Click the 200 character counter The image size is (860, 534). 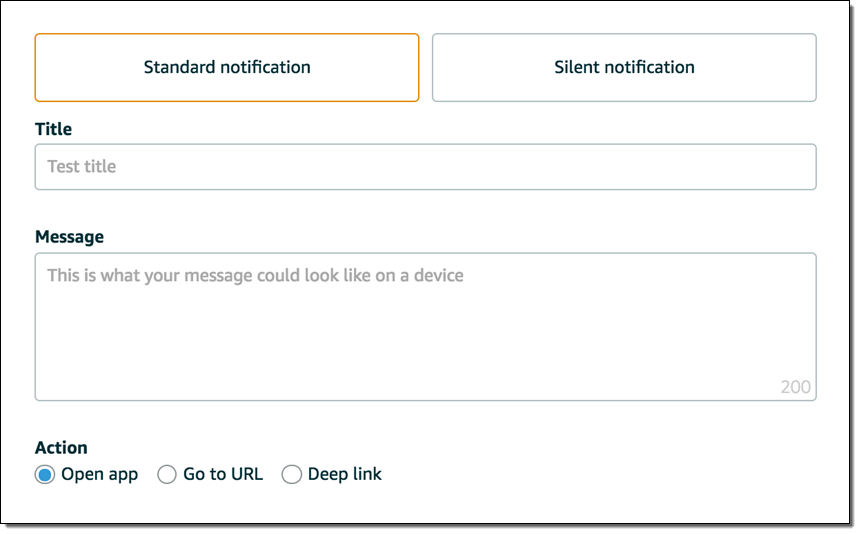coord(795,387)
